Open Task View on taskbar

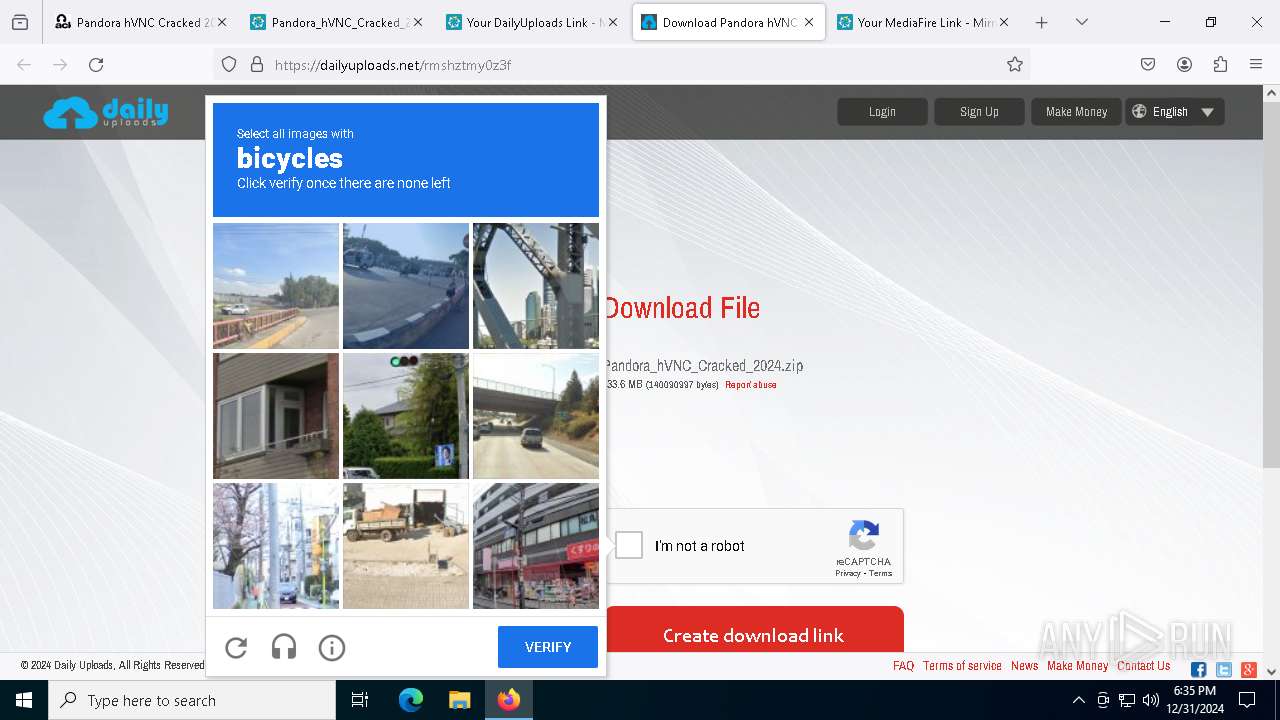click(x=360, y=700)
